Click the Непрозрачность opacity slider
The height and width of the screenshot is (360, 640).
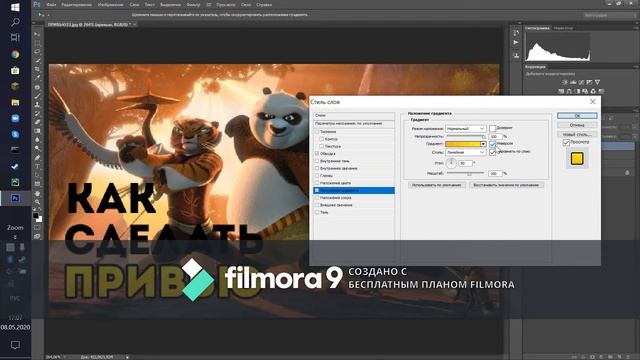tap(466, 136)
